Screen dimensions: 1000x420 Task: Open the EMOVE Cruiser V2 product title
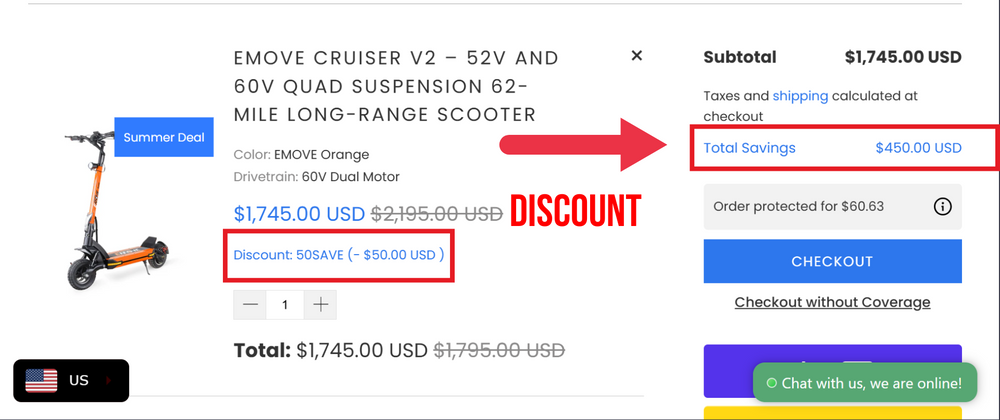point(395,86)
